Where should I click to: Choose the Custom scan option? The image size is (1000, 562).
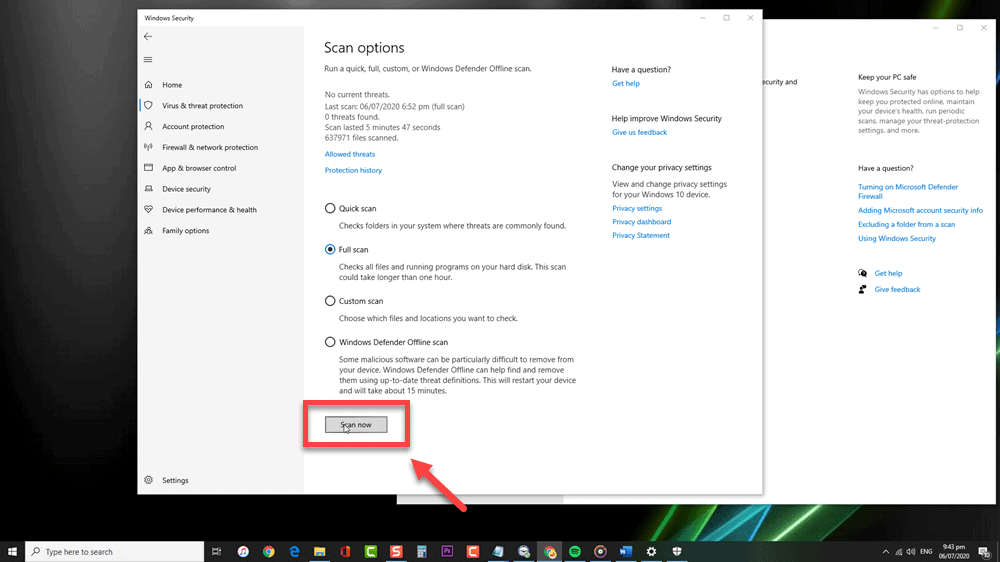point(330,300)
